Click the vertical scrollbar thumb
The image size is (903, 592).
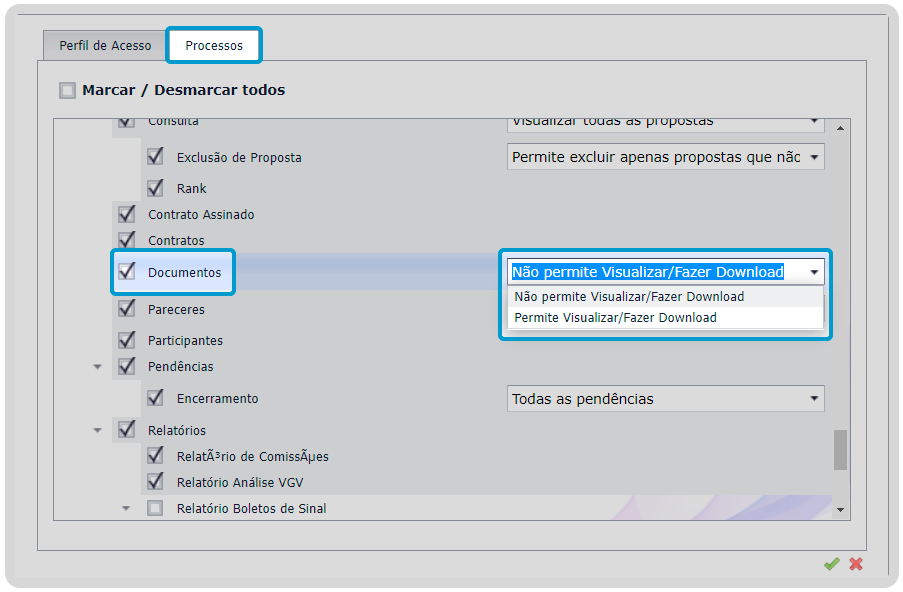(x=840, y=450)
